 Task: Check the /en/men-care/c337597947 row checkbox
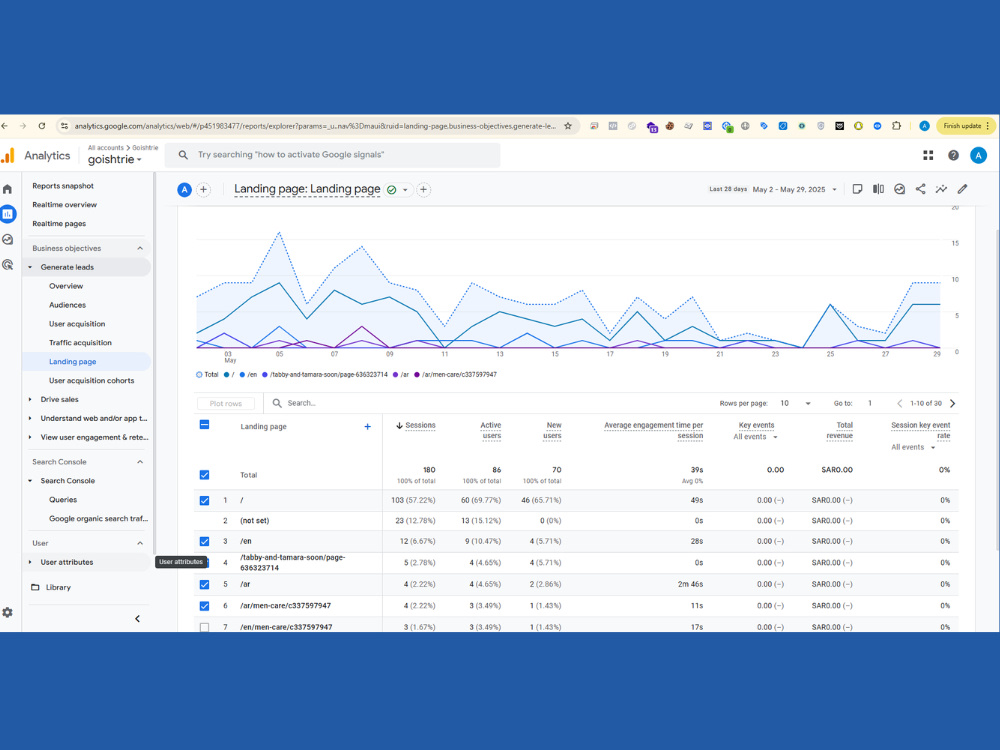pos(204,627)
